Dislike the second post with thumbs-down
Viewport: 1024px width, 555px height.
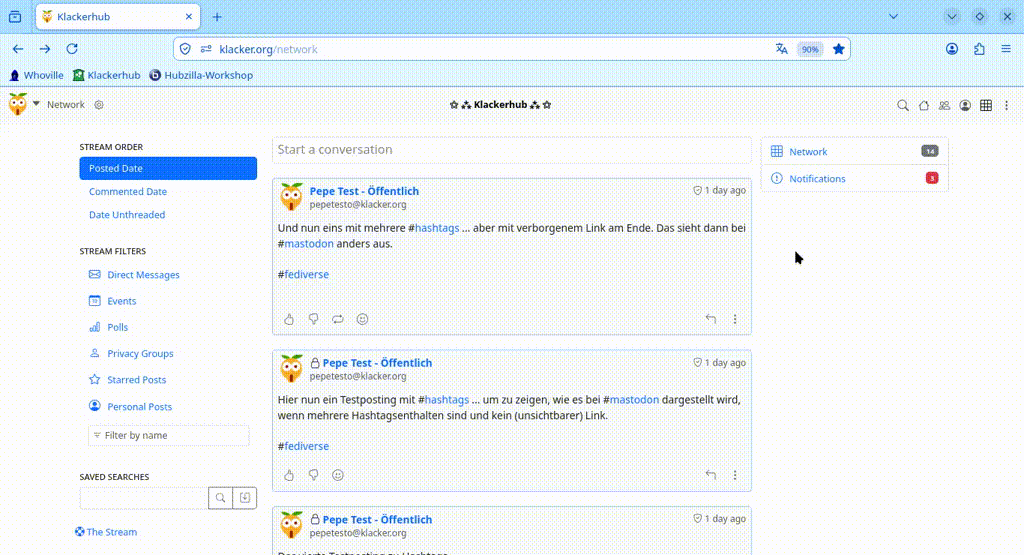313,475
